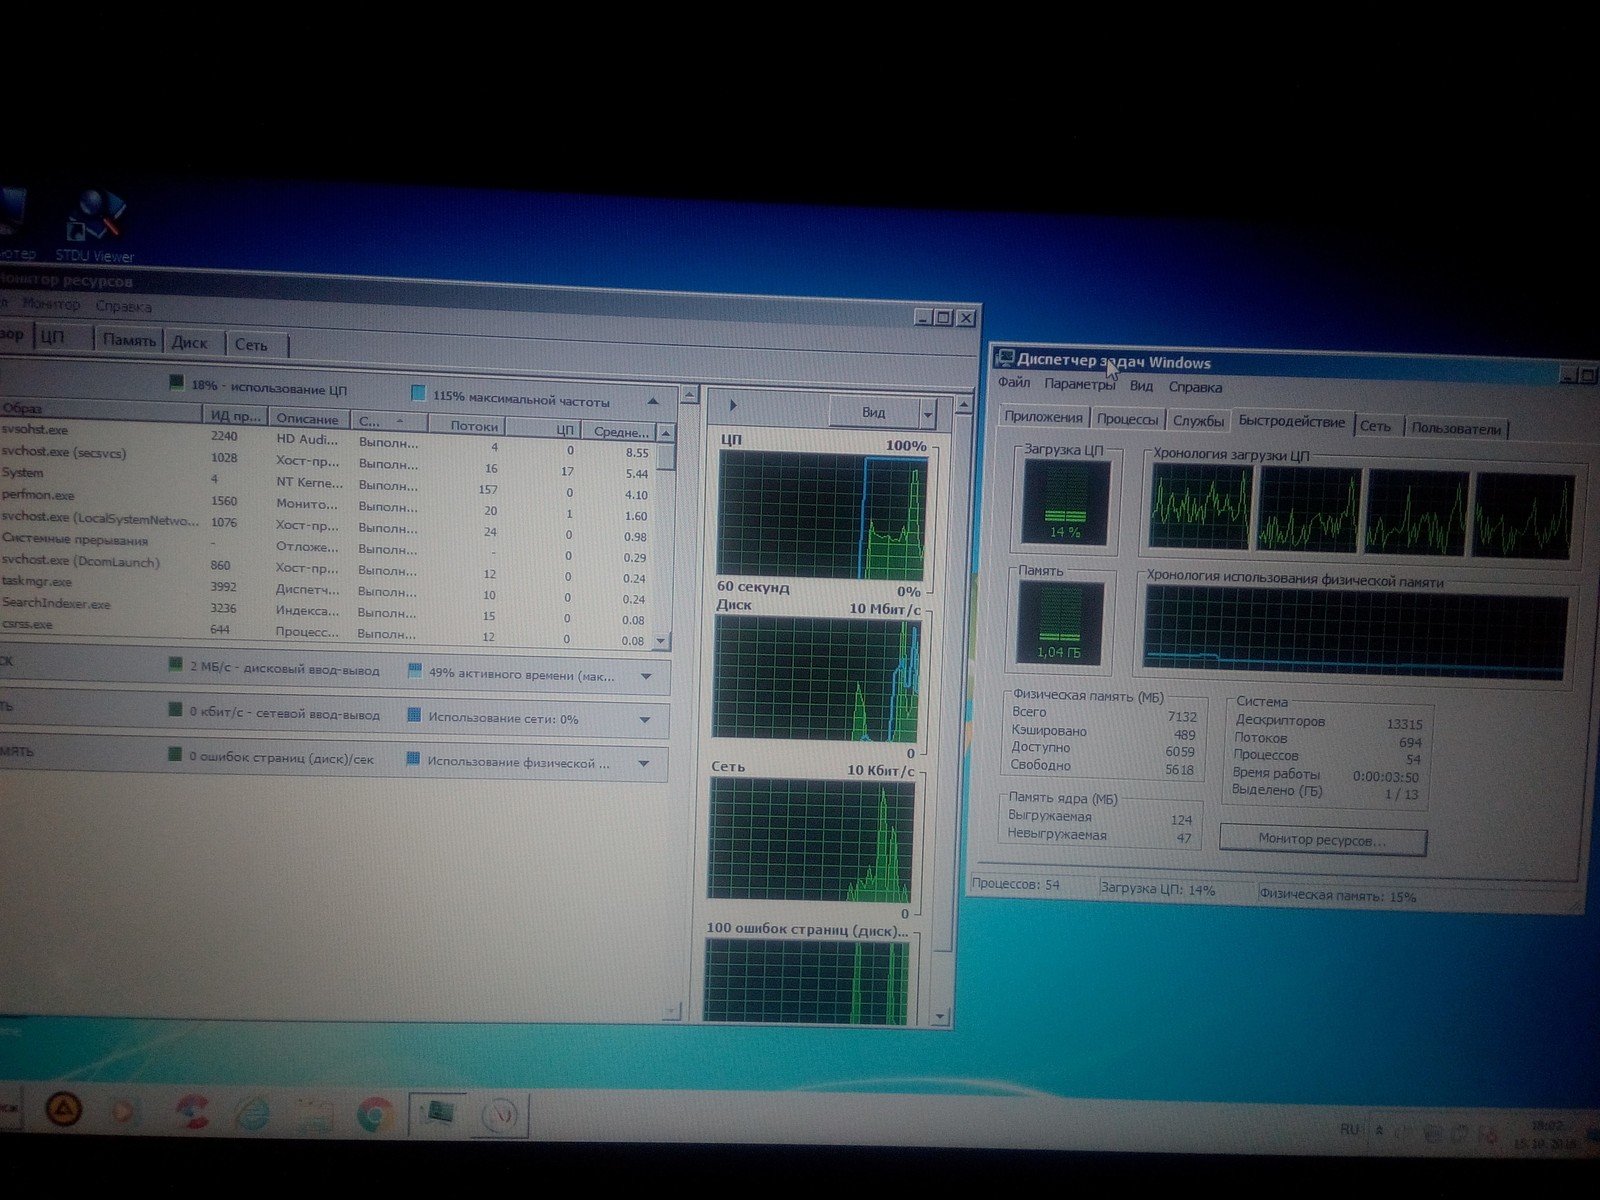Expand the disk input-output section
Image resolution: width=1600 pixels, height=1200 pixels.
646,677
